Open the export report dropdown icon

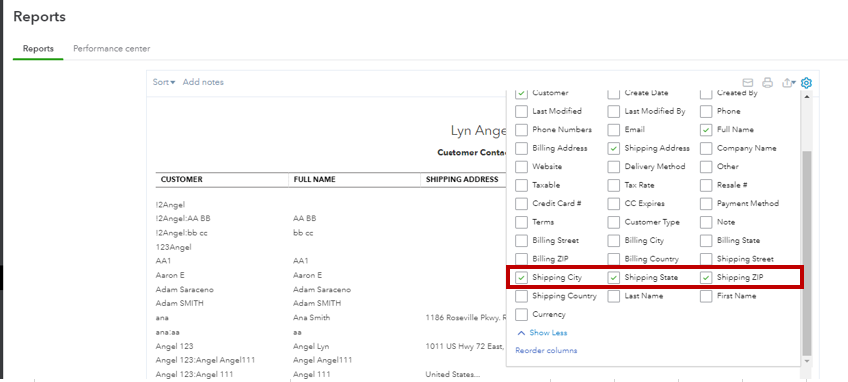(789, 83)
